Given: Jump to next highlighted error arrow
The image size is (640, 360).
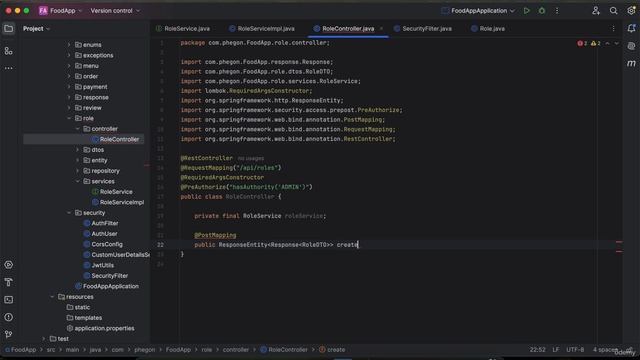Looking at the screenshot, I should [x=616, y=43].
